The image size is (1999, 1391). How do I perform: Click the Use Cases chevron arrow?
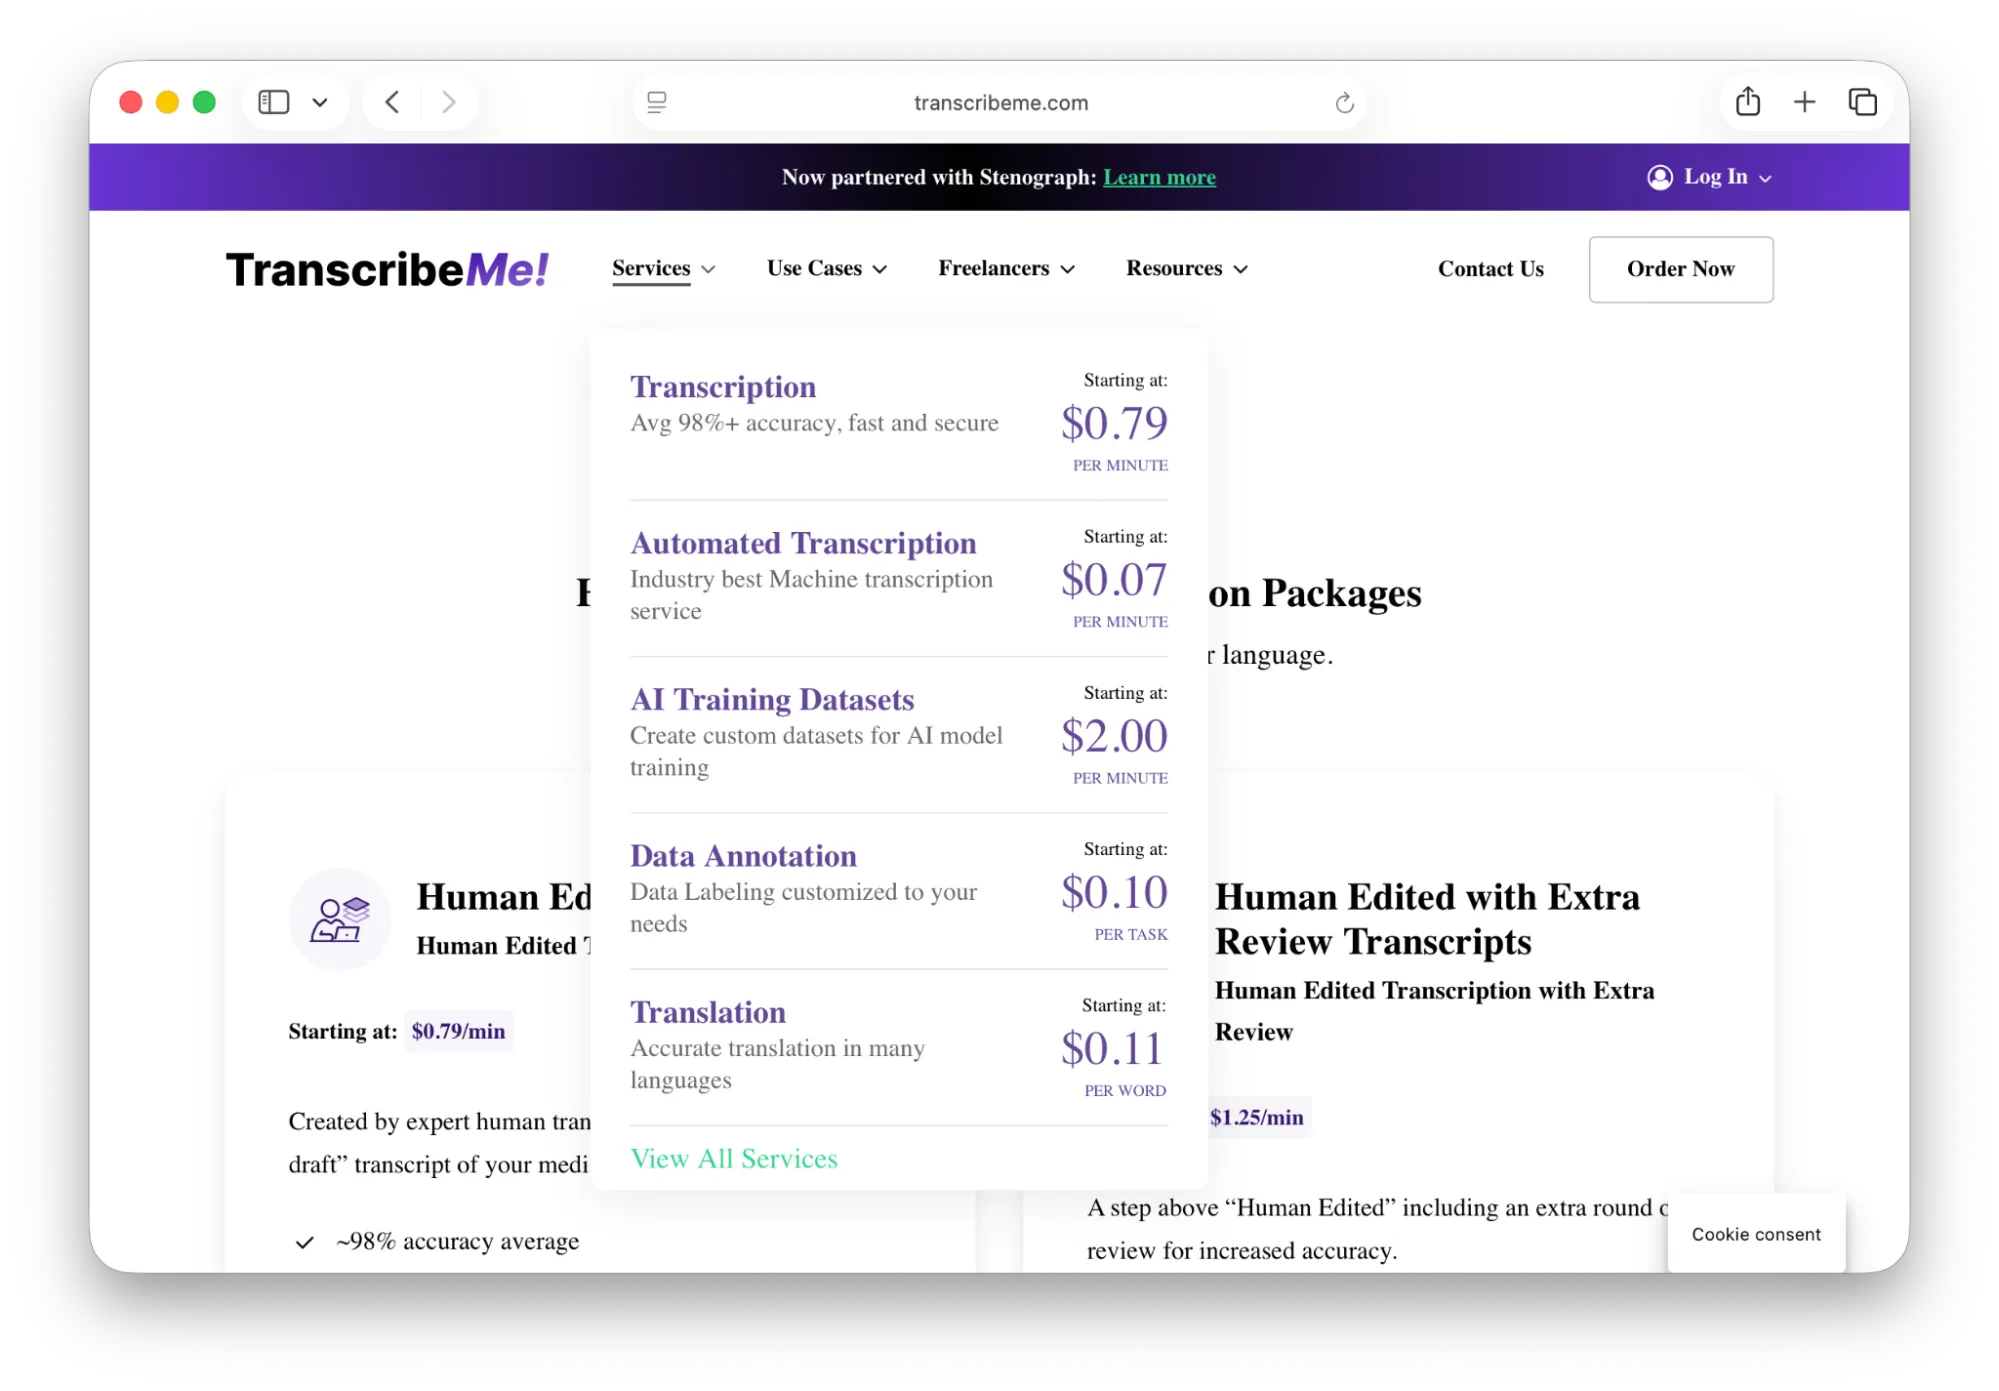(879, 269)
